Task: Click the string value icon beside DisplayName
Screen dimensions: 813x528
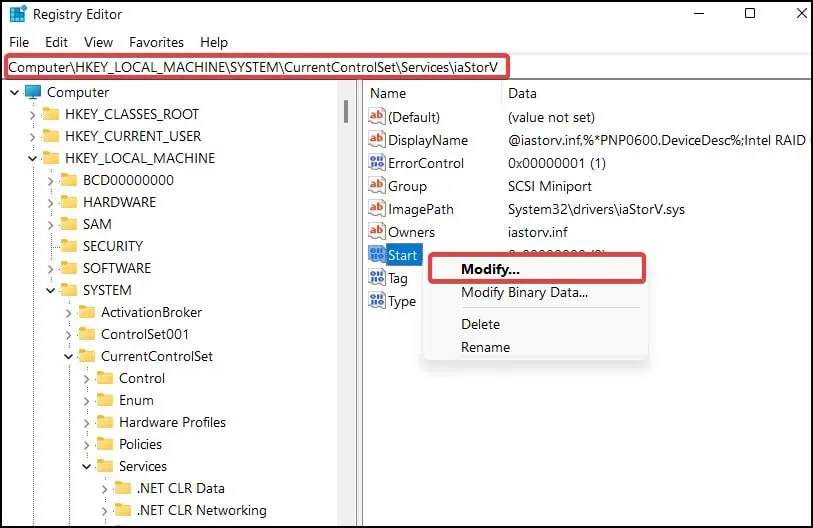Action: click(x=377, y=140)
